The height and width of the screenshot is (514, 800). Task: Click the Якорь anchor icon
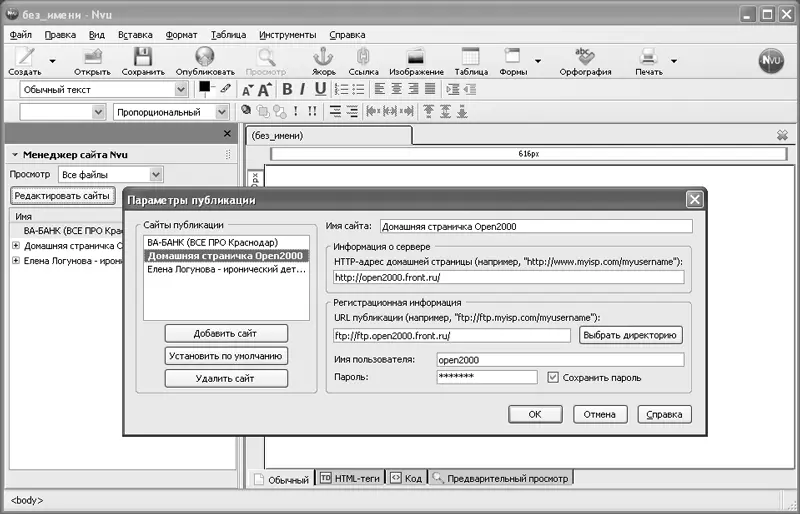tap(323, 56)
